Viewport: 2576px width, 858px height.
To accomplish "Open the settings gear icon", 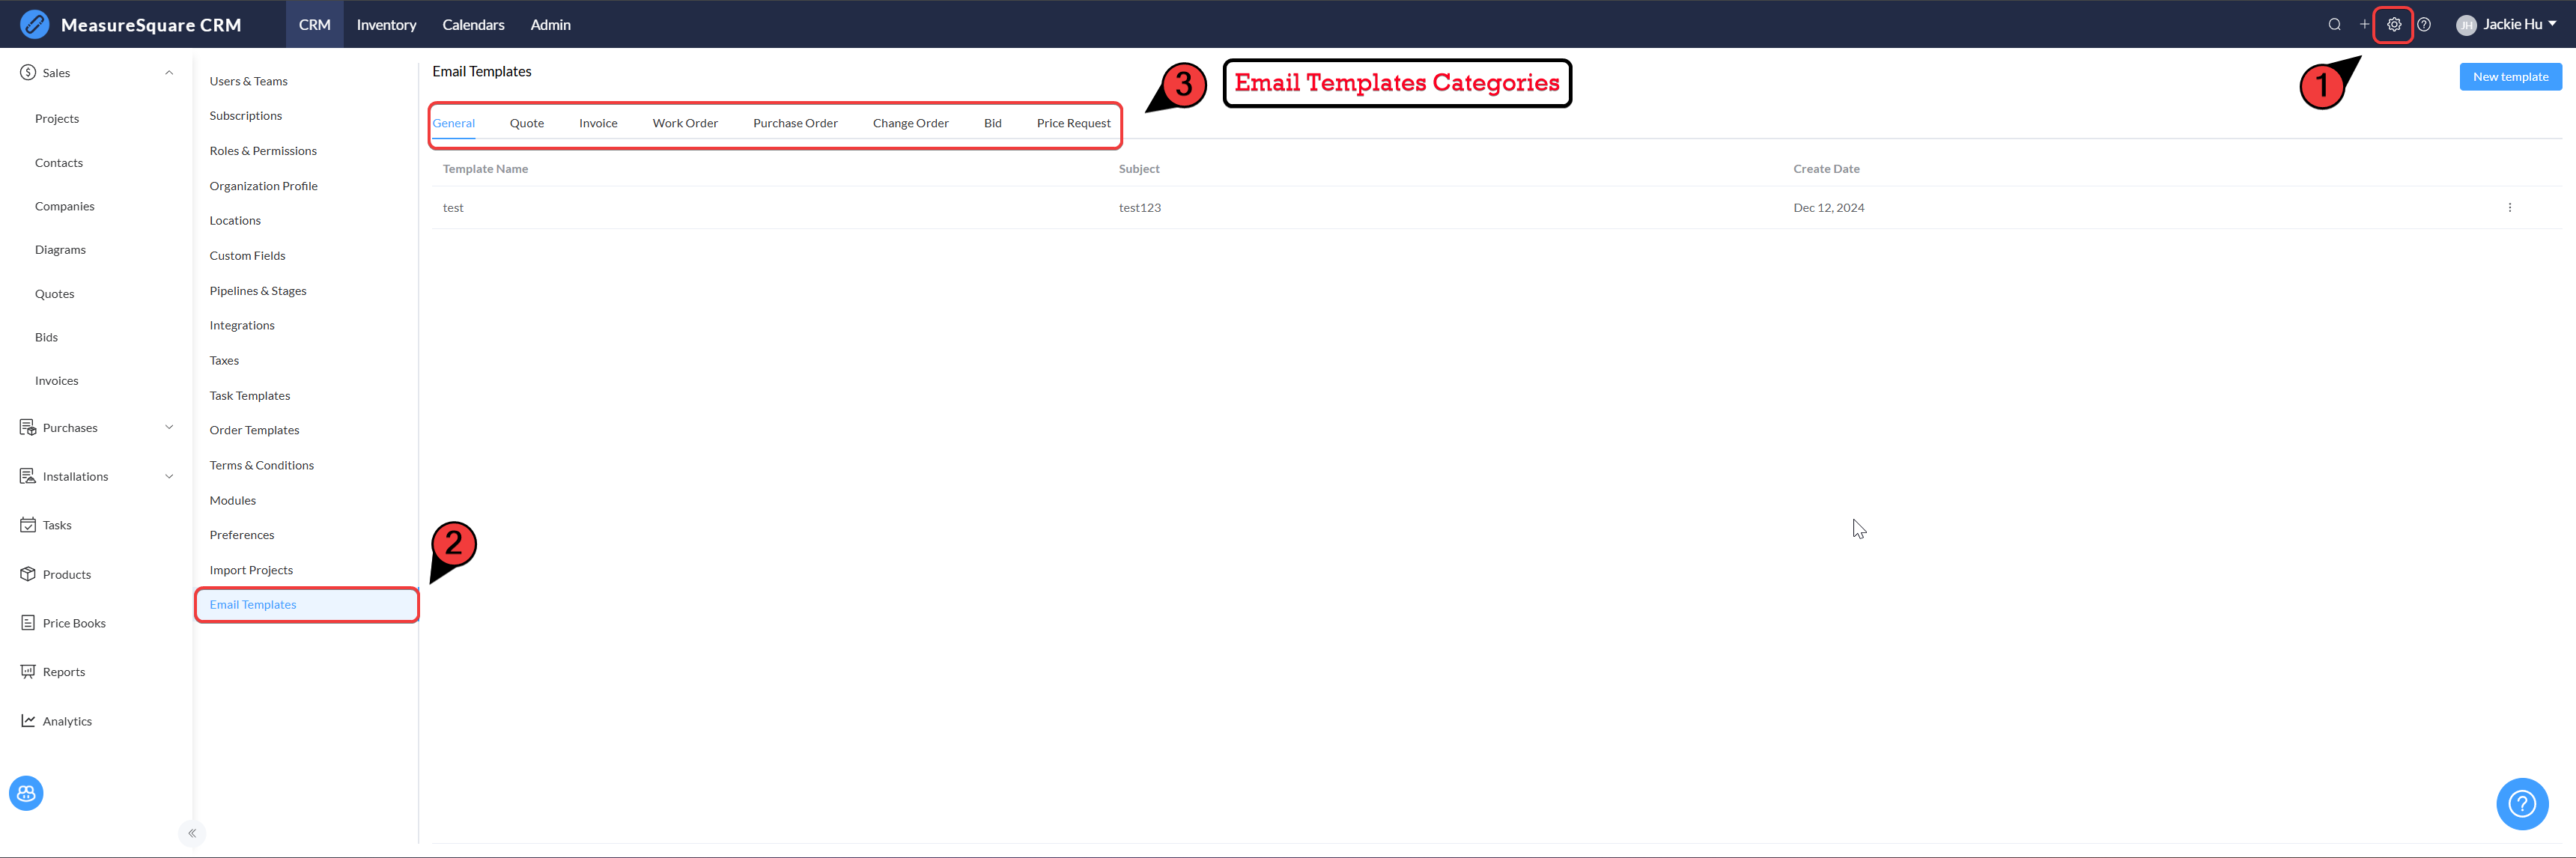I will point(2394,25).
